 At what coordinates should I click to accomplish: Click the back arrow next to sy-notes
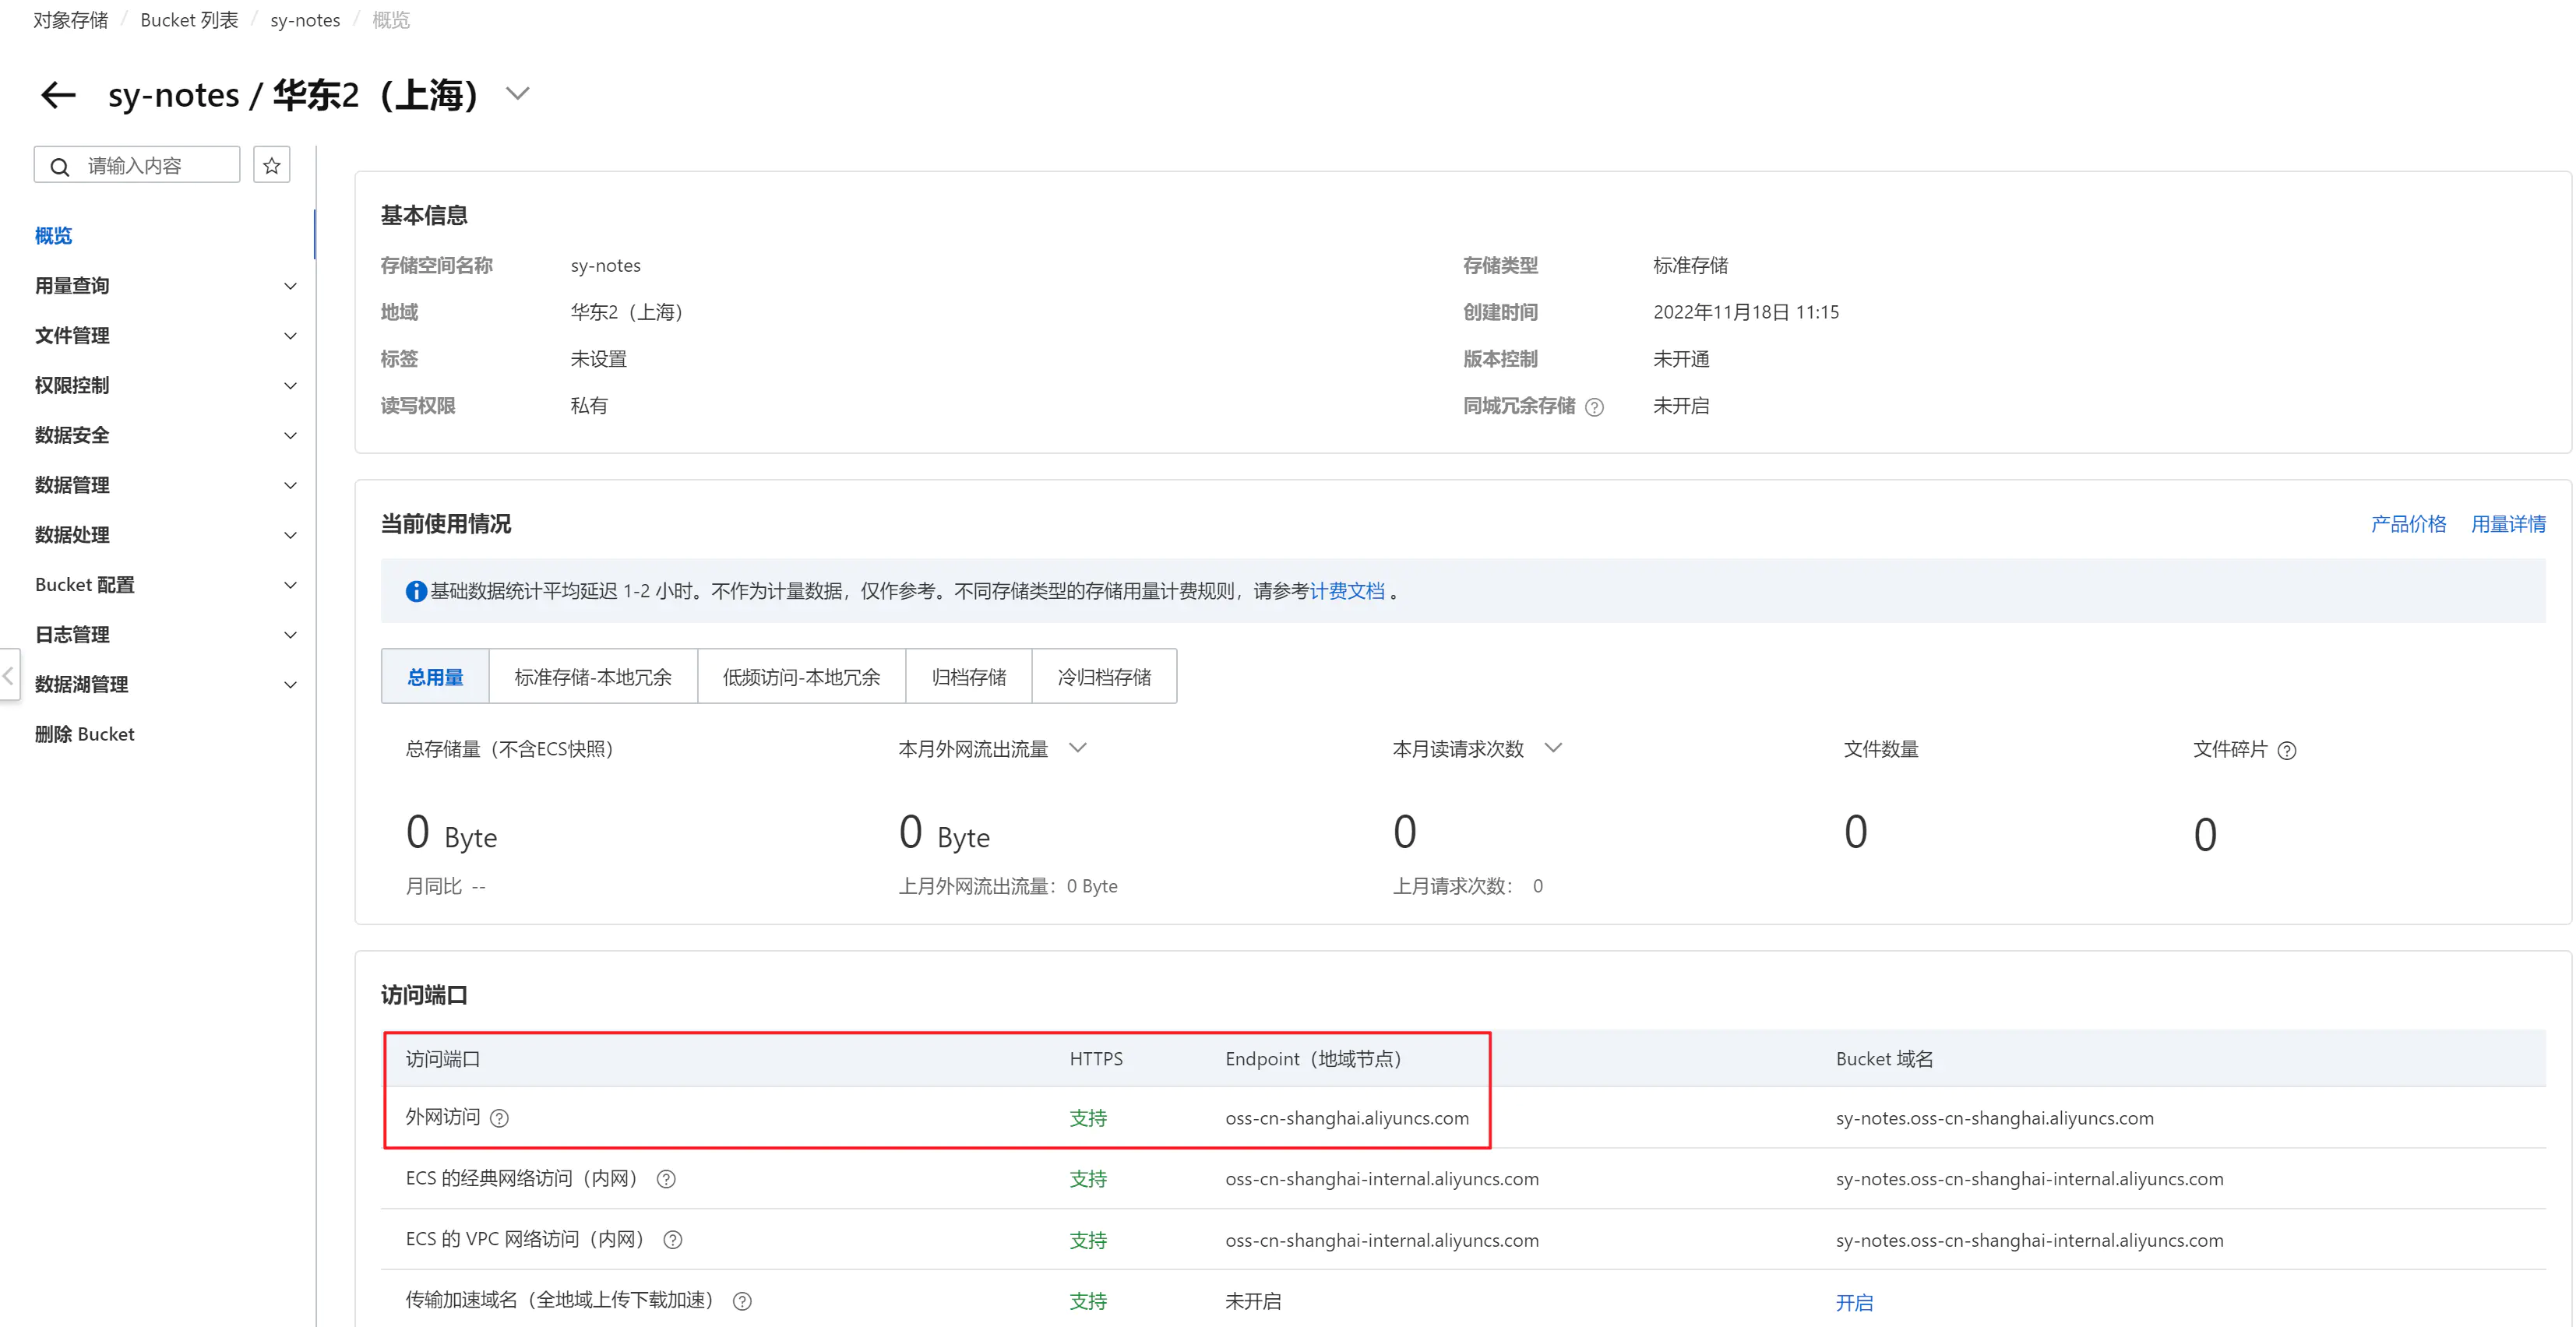coord(58,95)
